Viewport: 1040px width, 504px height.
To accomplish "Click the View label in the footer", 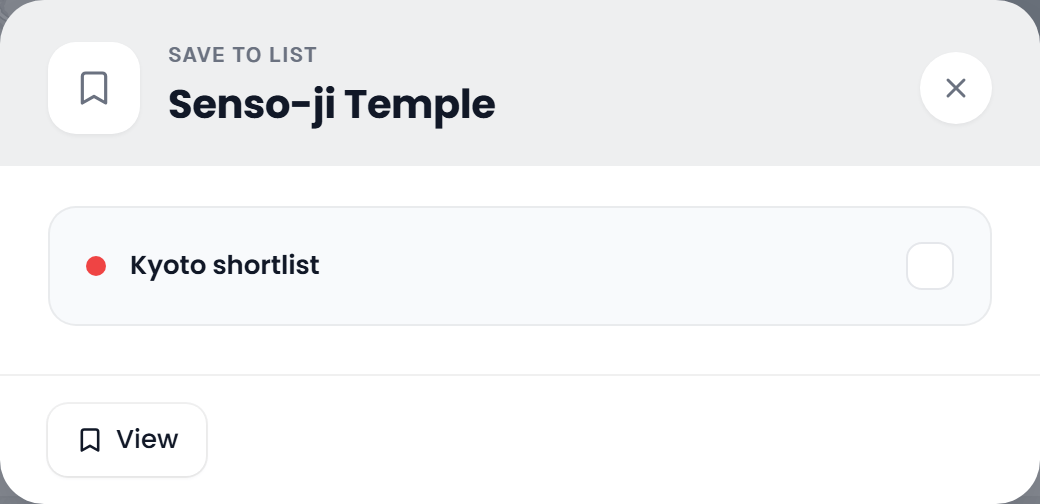I will [147, 439].
